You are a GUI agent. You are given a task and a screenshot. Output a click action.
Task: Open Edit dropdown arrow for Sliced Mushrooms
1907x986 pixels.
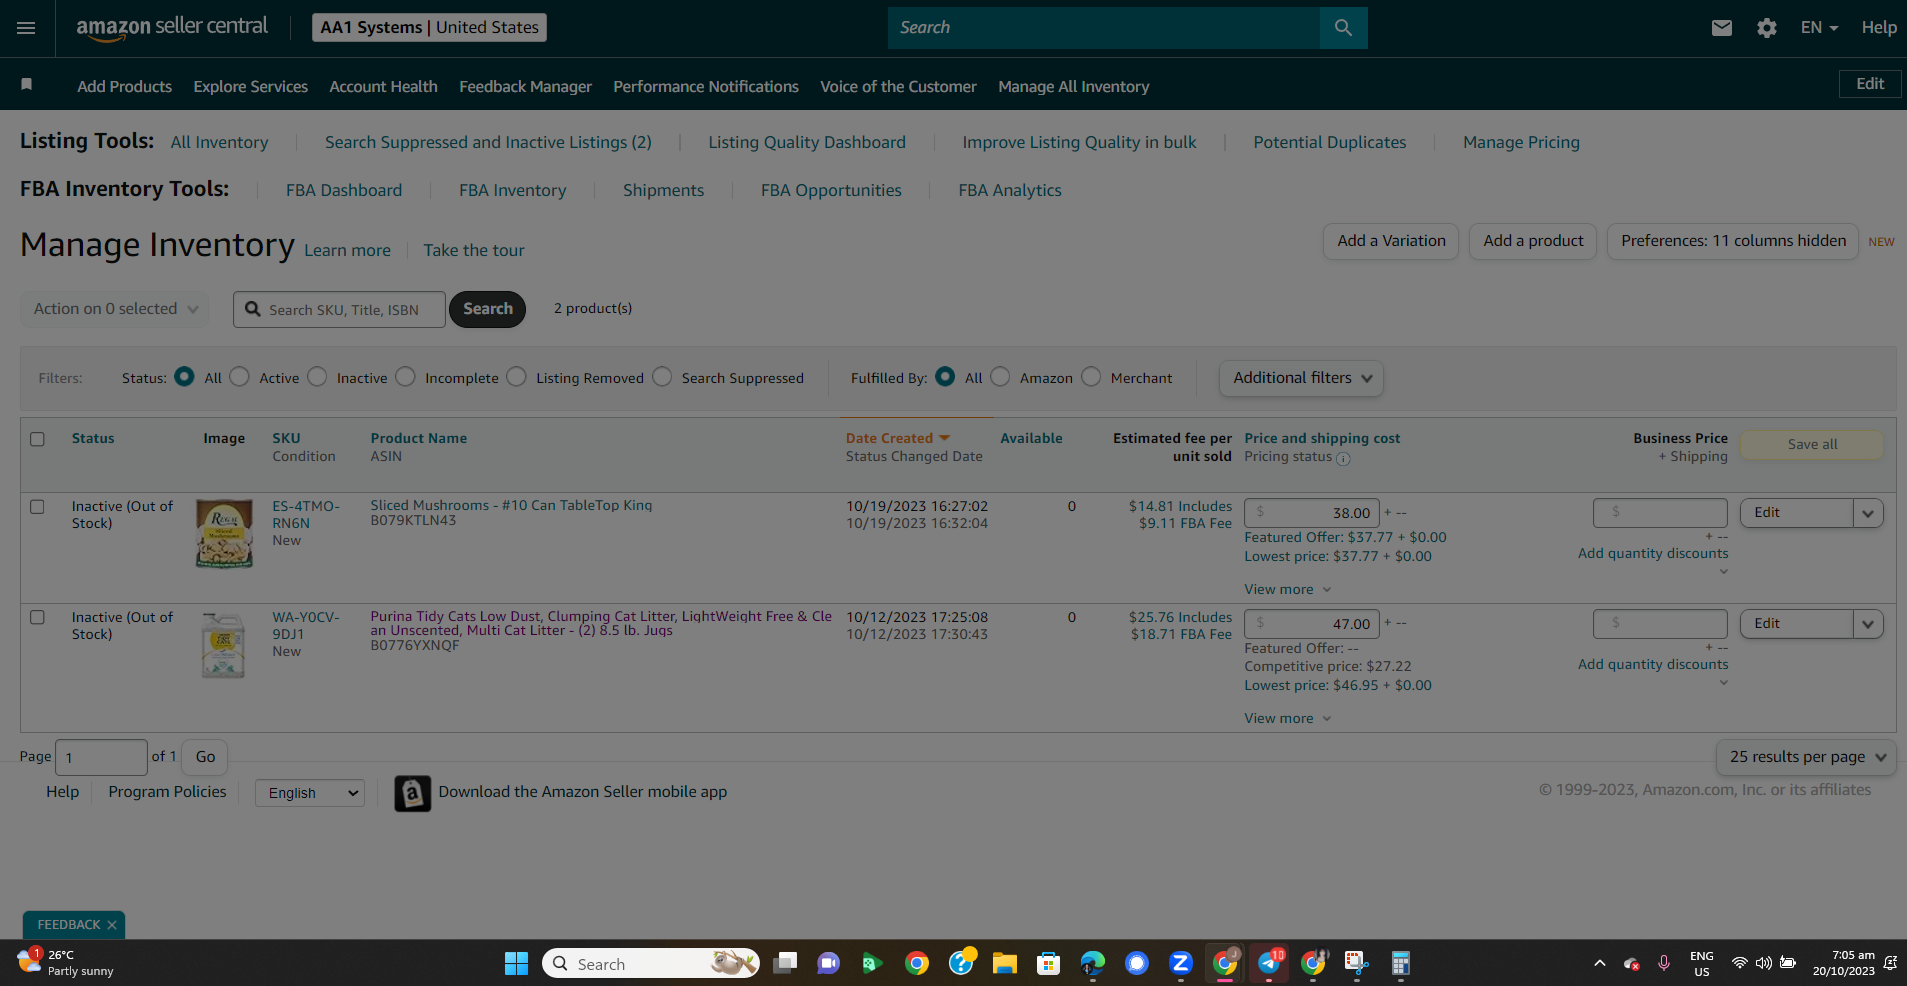pyautogui.click(x=1868, y=513)
